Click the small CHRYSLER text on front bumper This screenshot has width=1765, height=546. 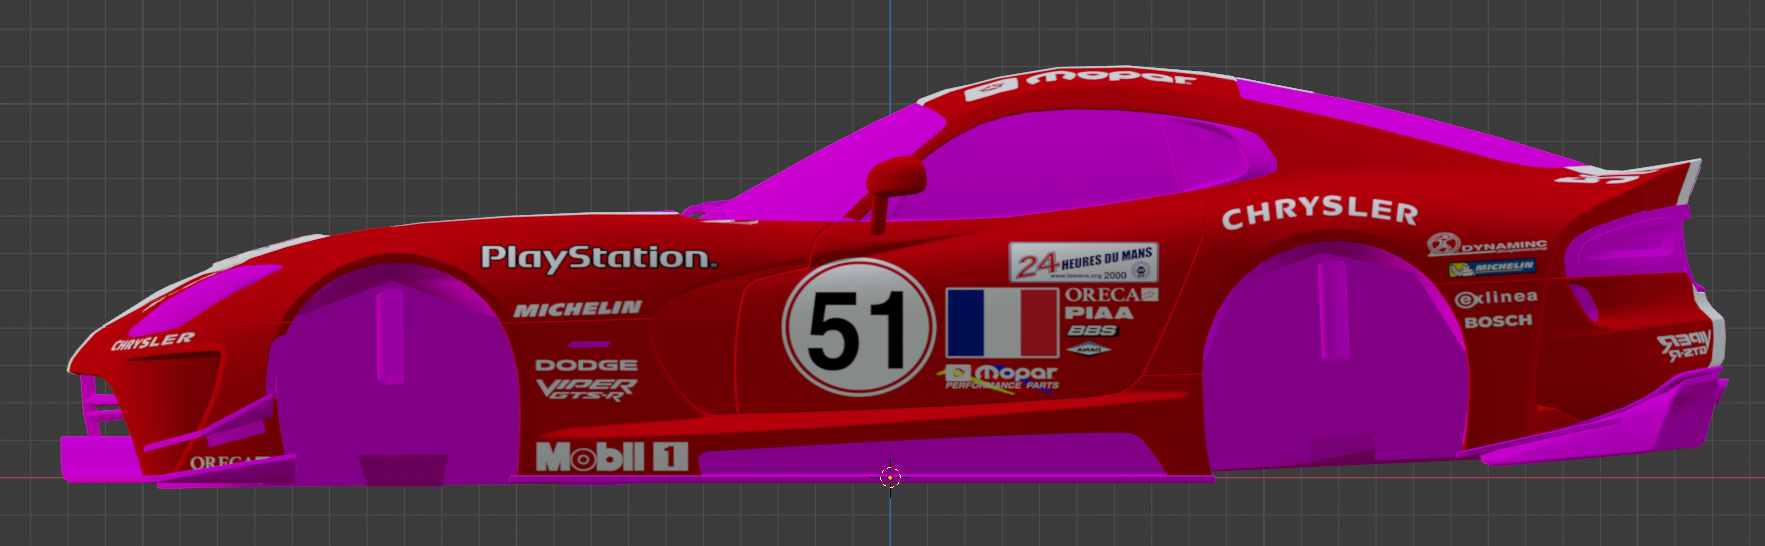tap(152, 342)
